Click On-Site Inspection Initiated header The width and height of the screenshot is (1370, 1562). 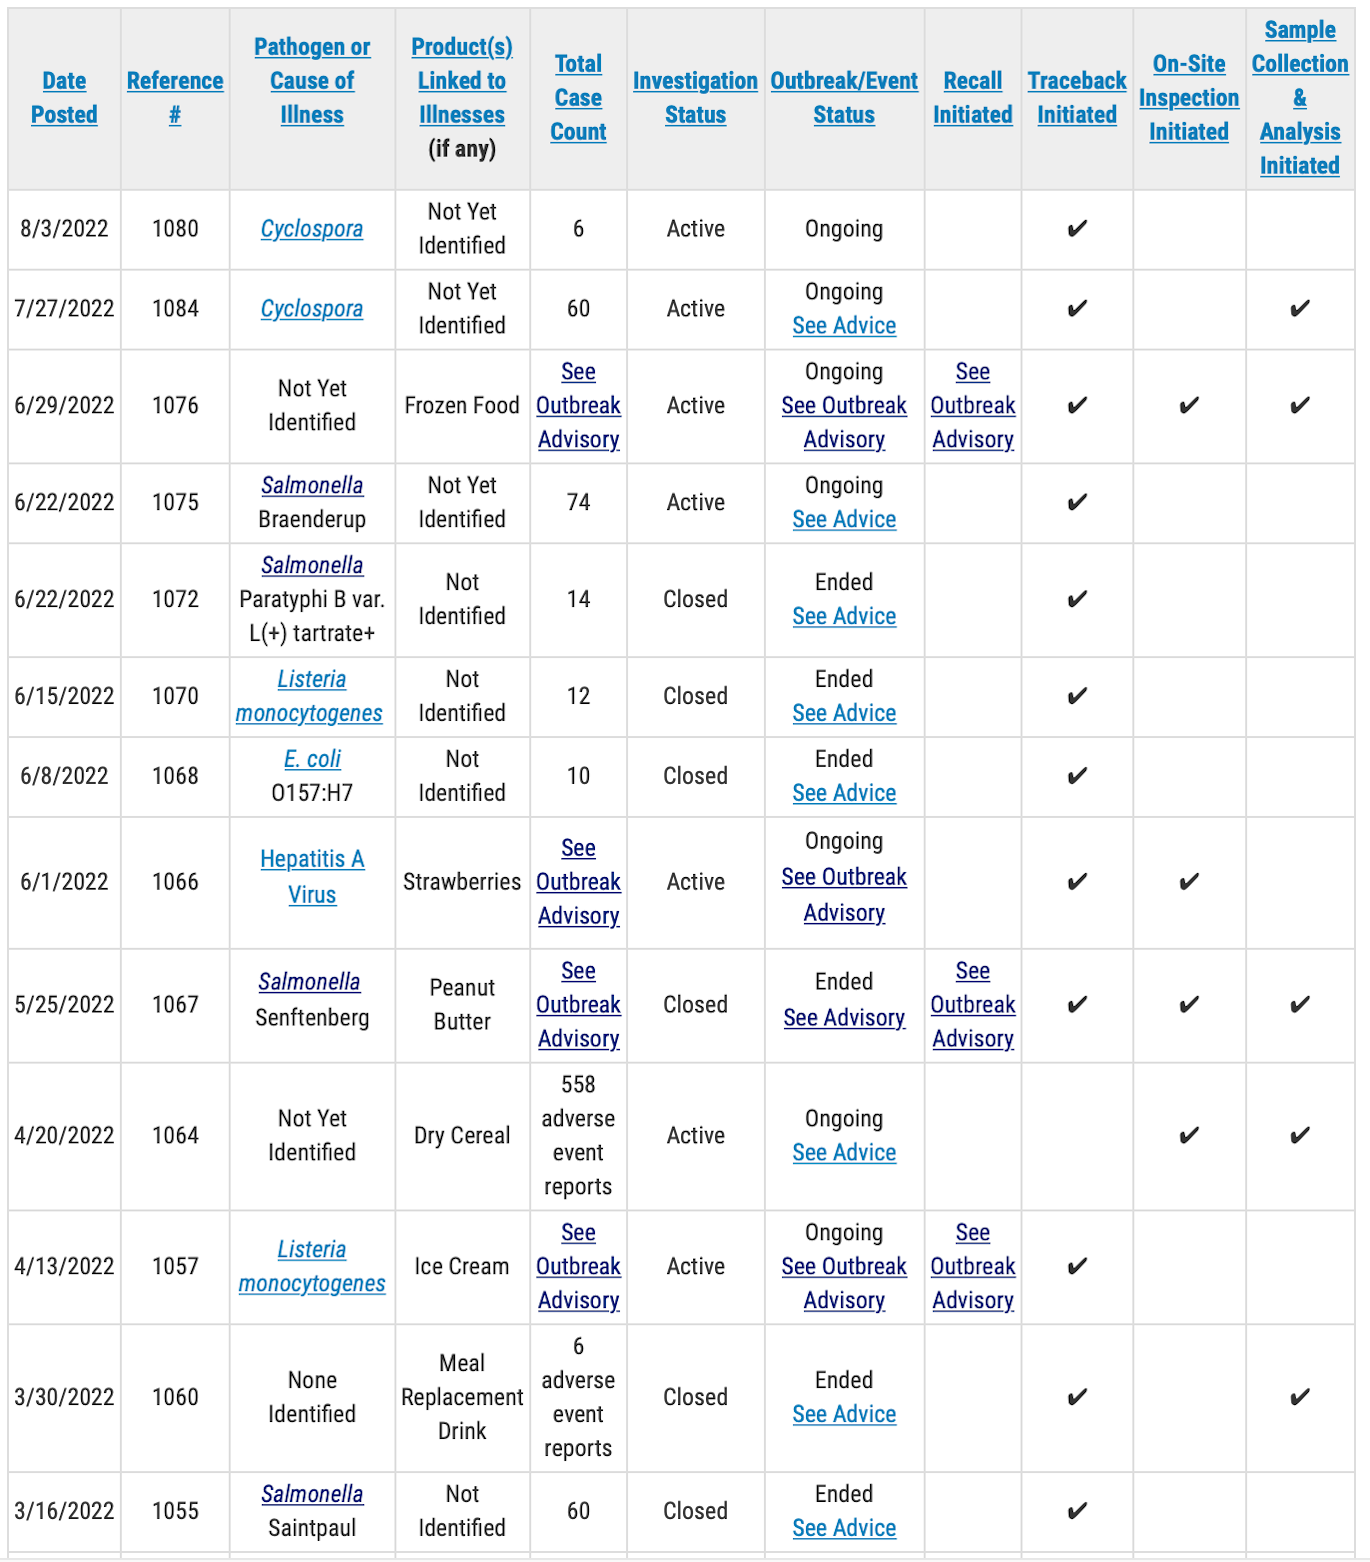(x=1189, y=98)
